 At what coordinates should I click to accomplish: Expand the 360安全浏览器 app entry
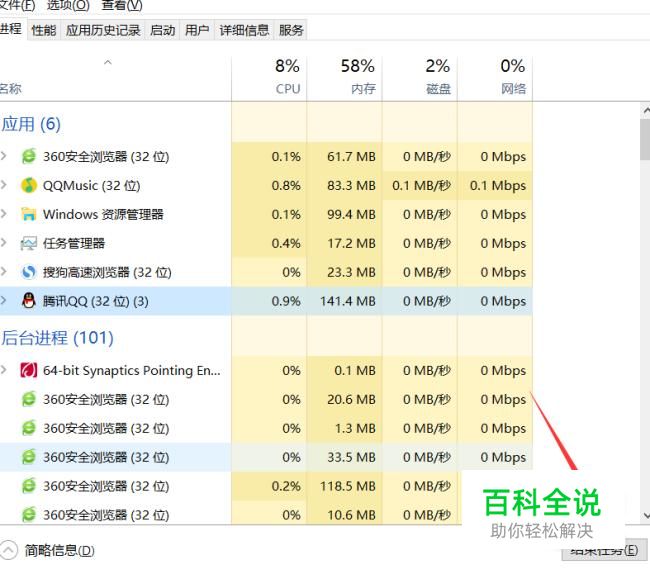tap(4, 156)
